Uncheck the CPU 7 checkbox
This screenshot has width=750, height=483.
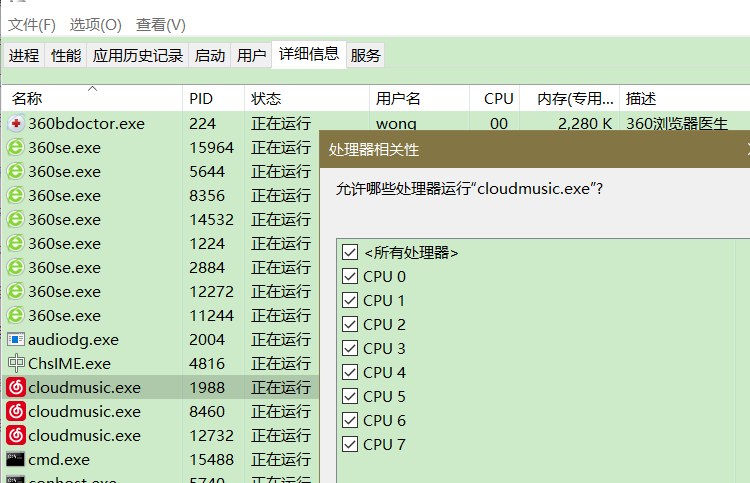tap(350, 444)
